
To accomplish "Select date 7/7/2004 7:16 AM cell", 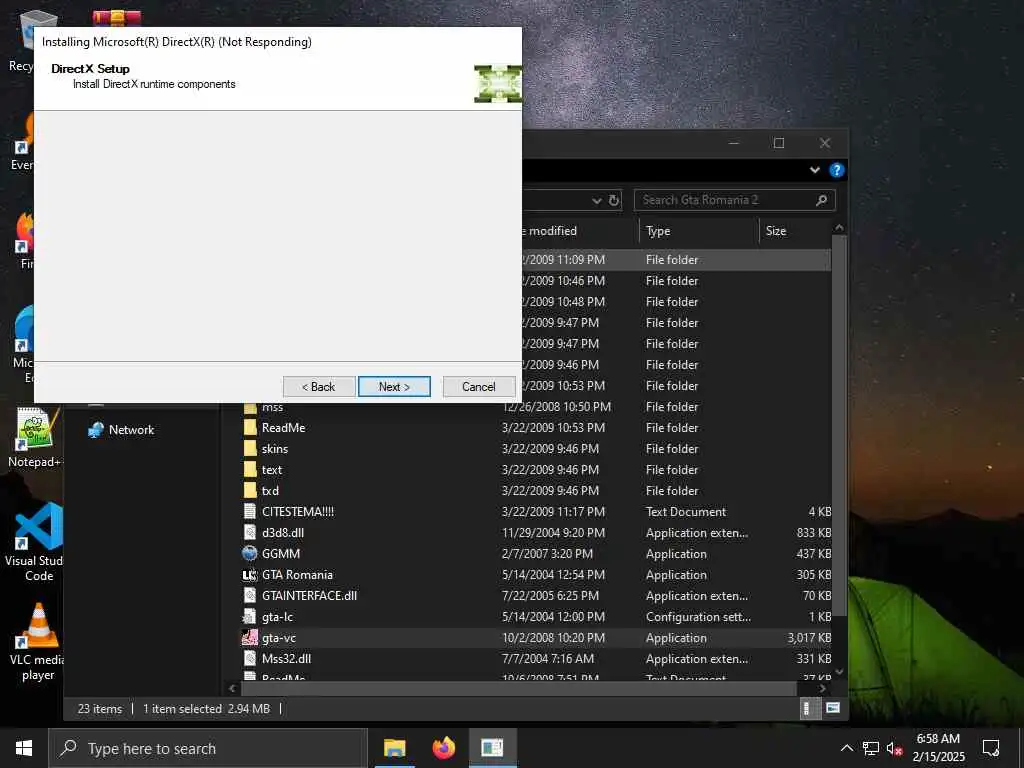I will pos(547,659).
